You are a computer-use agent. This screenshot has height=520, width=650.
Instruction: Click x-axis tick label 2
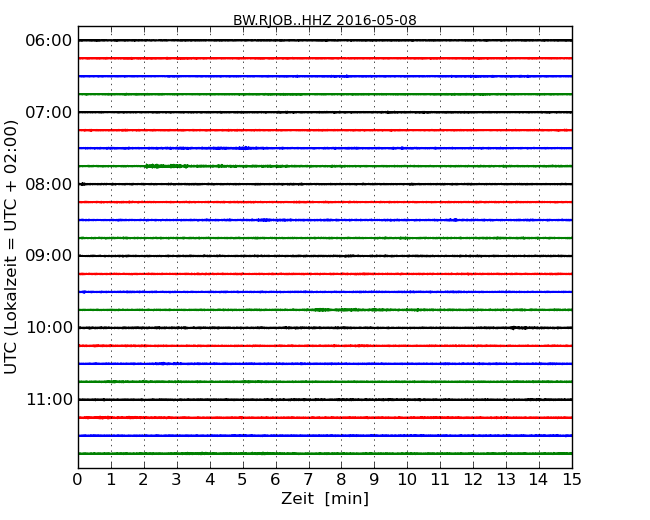pos(144,480)
